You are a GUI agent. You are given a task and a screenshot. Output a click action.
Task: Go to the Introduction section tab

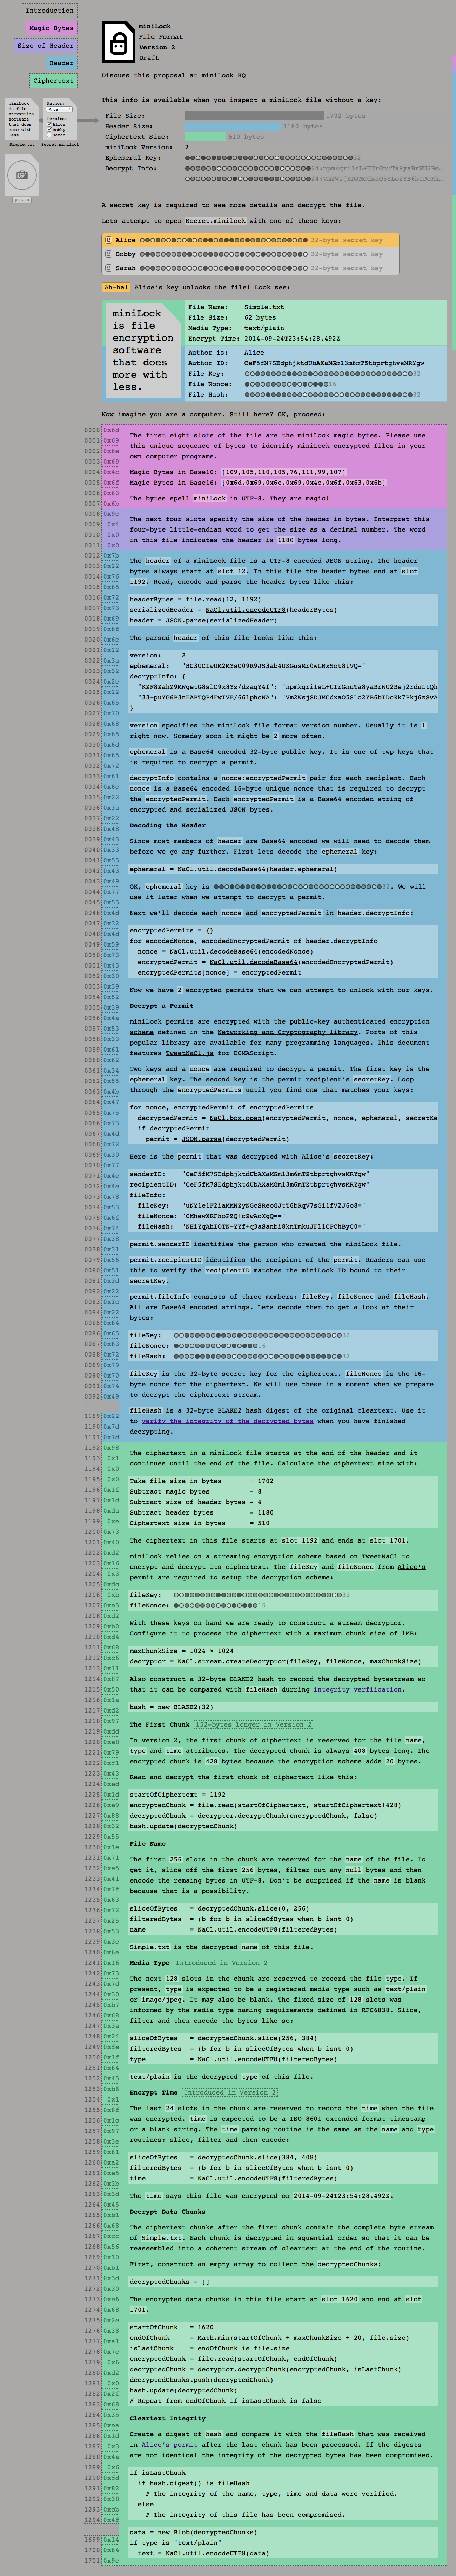click(x=50, y=10)
